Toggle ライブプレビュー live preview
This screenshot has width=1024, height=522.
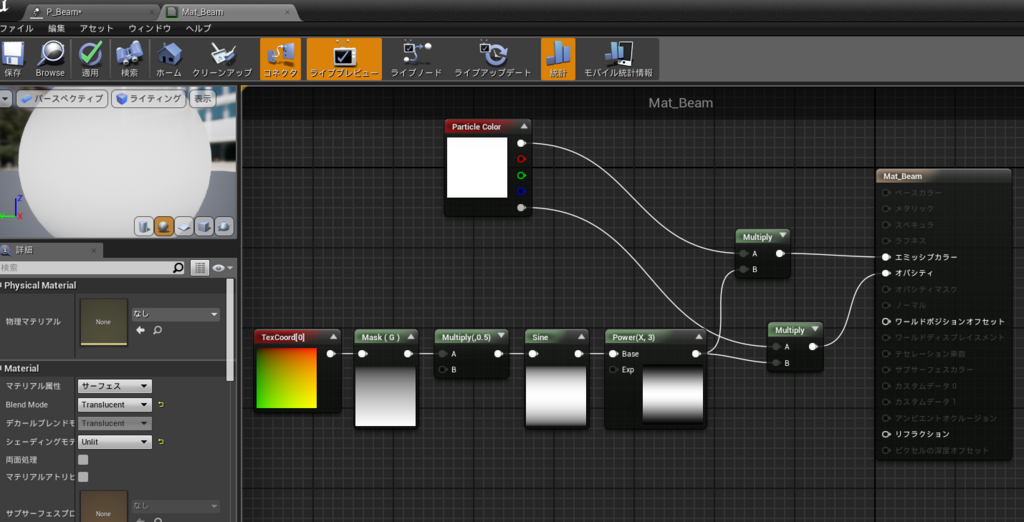click(x=344, y=59)
